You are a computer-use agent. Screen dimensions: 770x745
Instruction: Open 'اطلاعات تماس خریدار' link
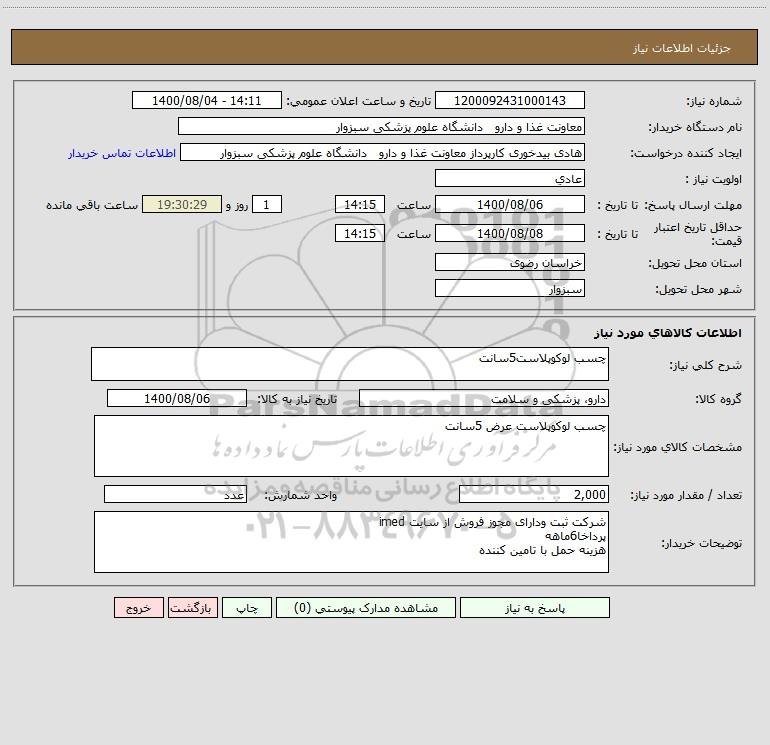[122, 153]
